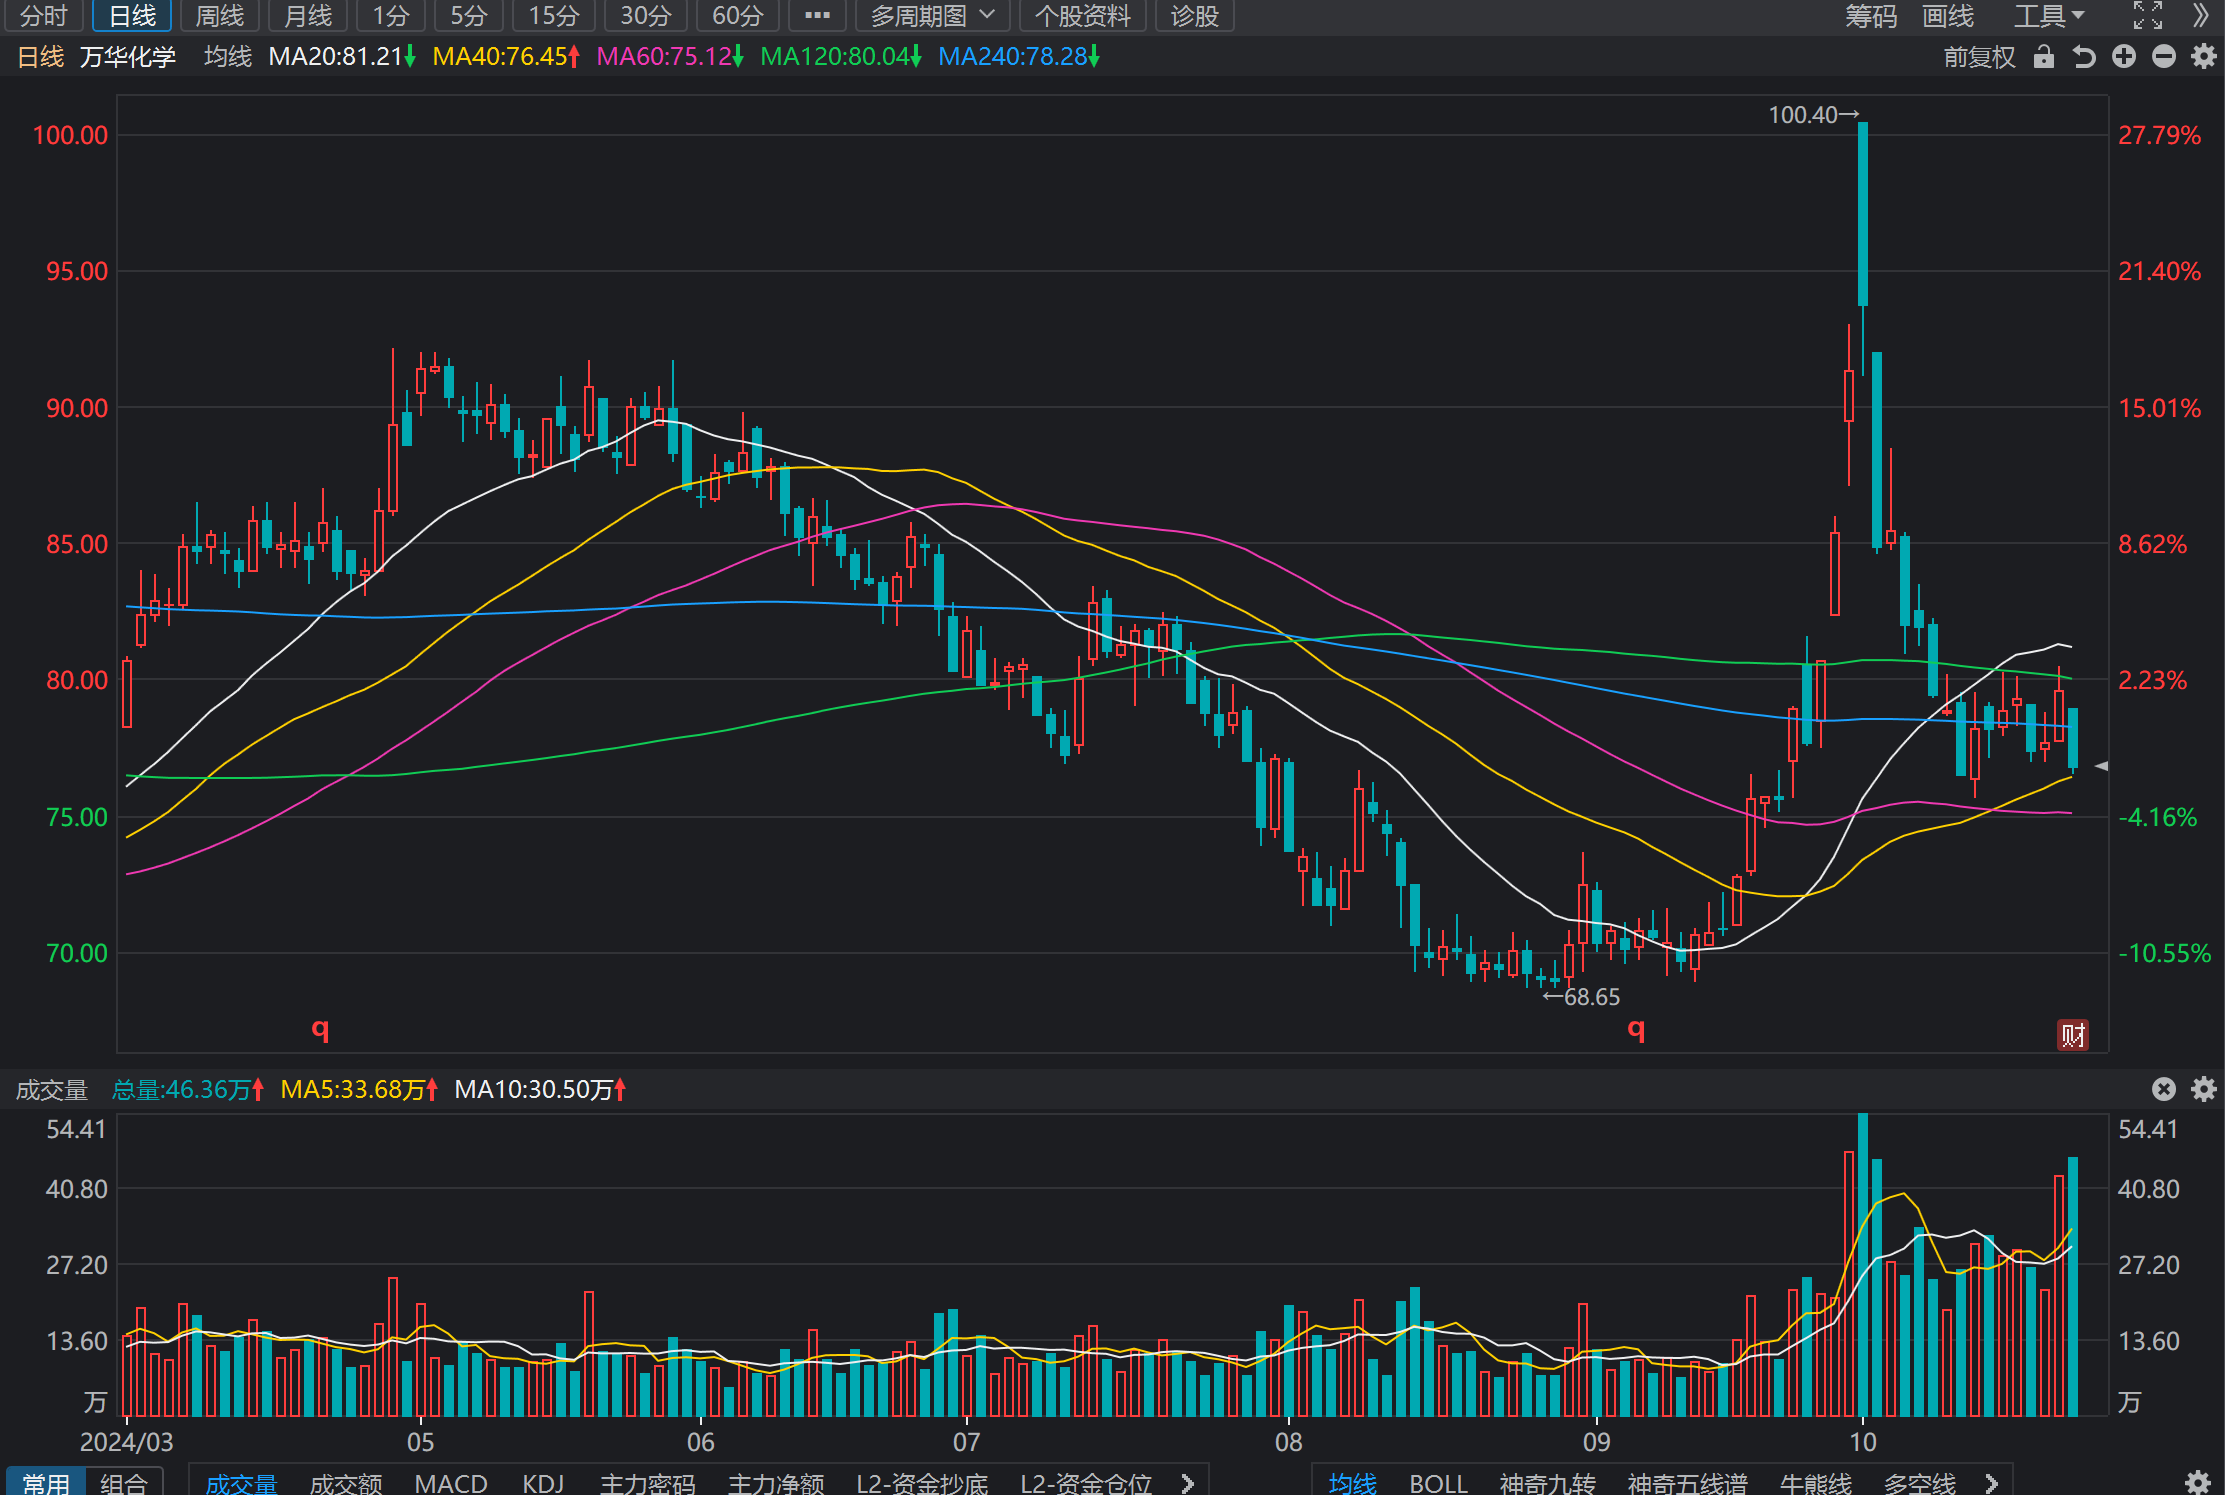Click the 68.65 low price label
Image resolution: width=2225 pixels, height=1495 pixels.
pyautogui.click(x=1581, y=996)
